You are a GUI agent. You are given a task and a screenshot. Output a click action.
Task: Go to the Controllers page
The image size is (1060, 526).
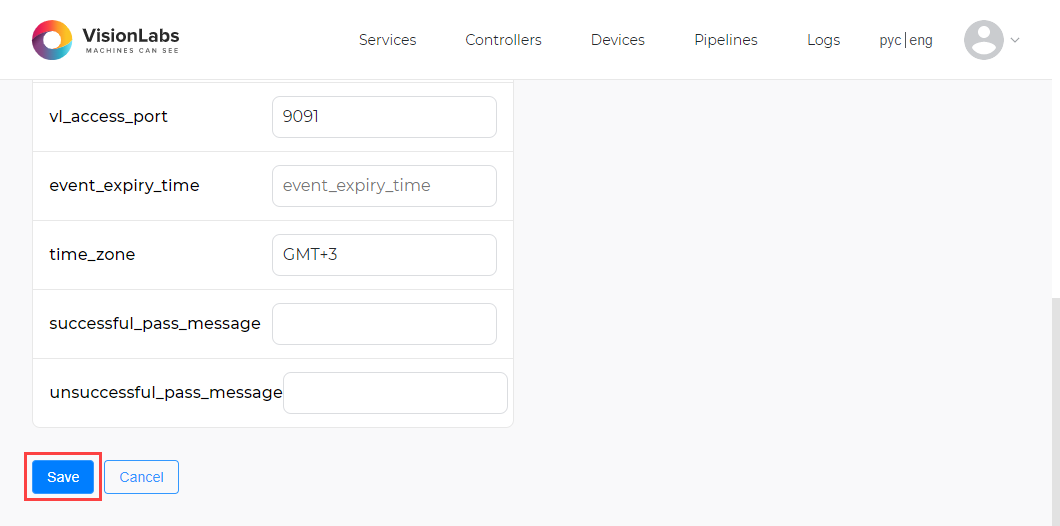click(503, 40)
